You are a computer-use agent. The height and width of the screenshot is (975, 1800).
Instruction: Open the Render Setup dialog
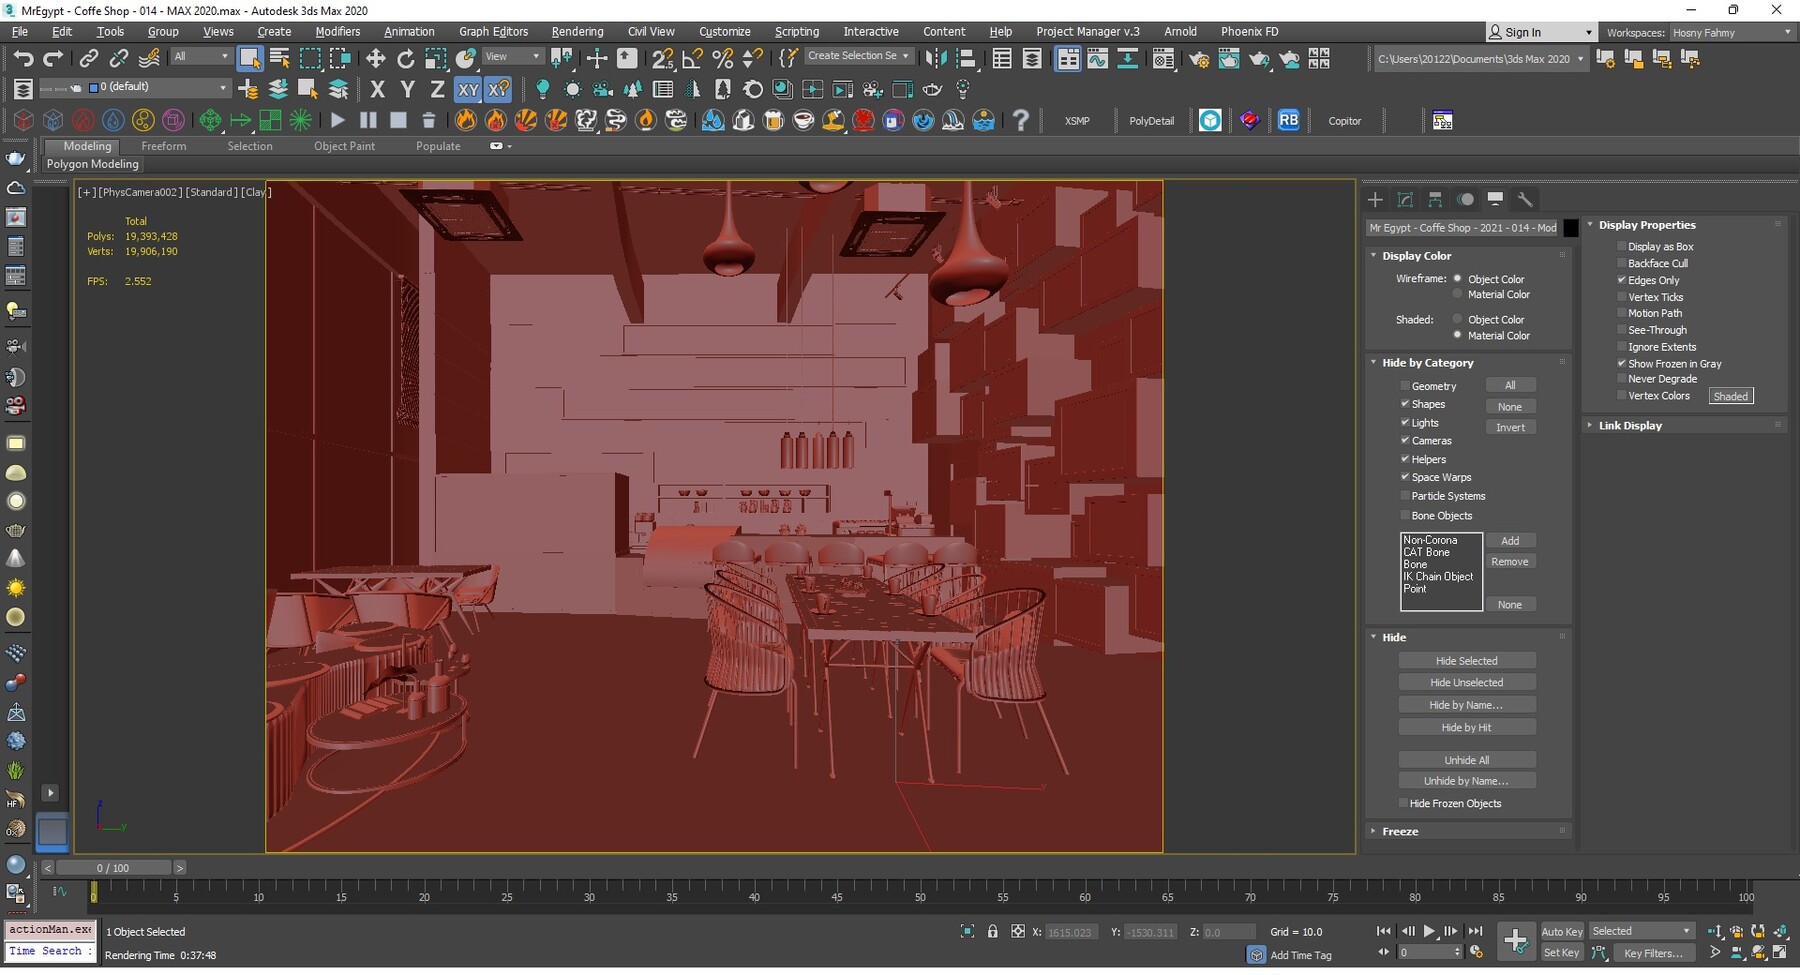(1198, 58)
